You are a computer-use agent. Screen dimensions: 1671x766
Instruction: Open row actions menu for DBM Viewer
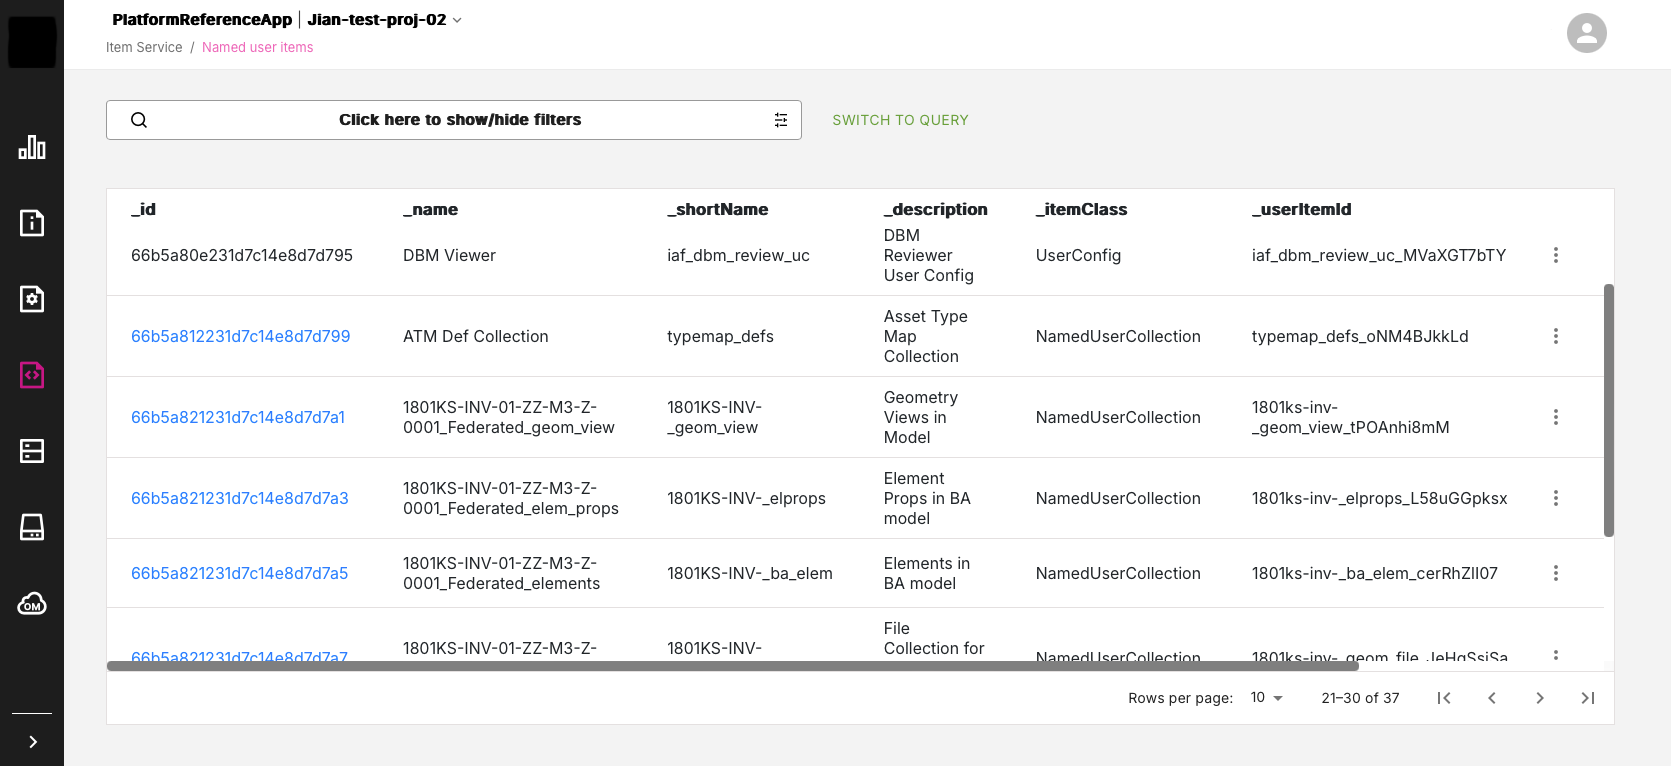tap(1555, 255)
